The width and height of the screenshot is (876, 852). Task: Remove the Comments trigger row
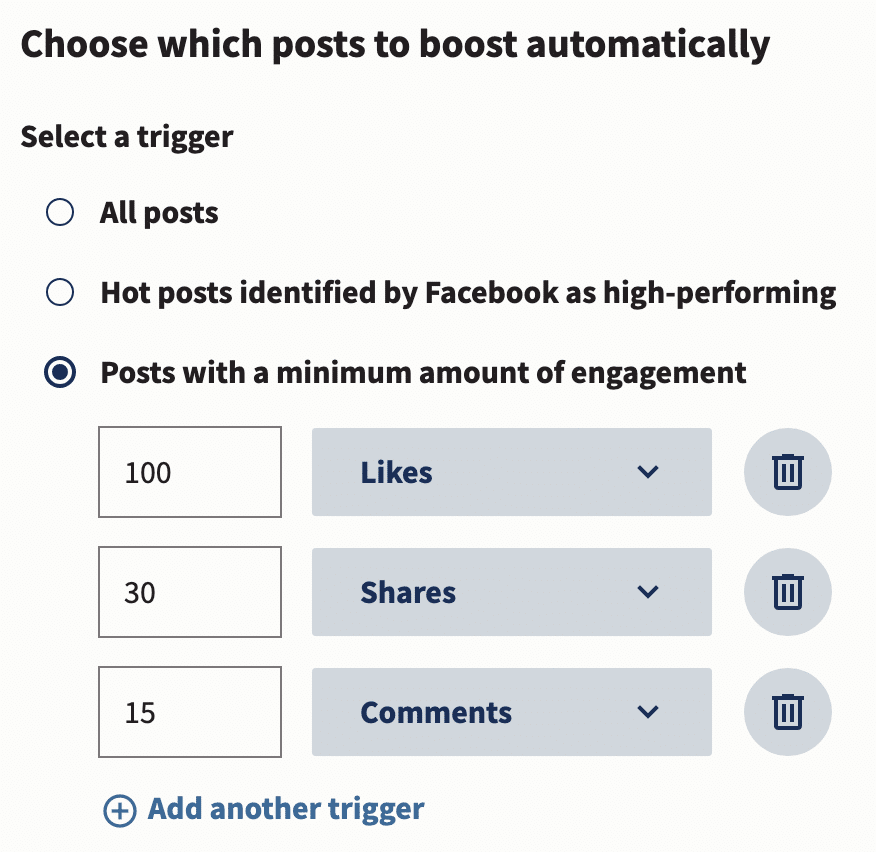pyautogui.click(x=788, y=712)
